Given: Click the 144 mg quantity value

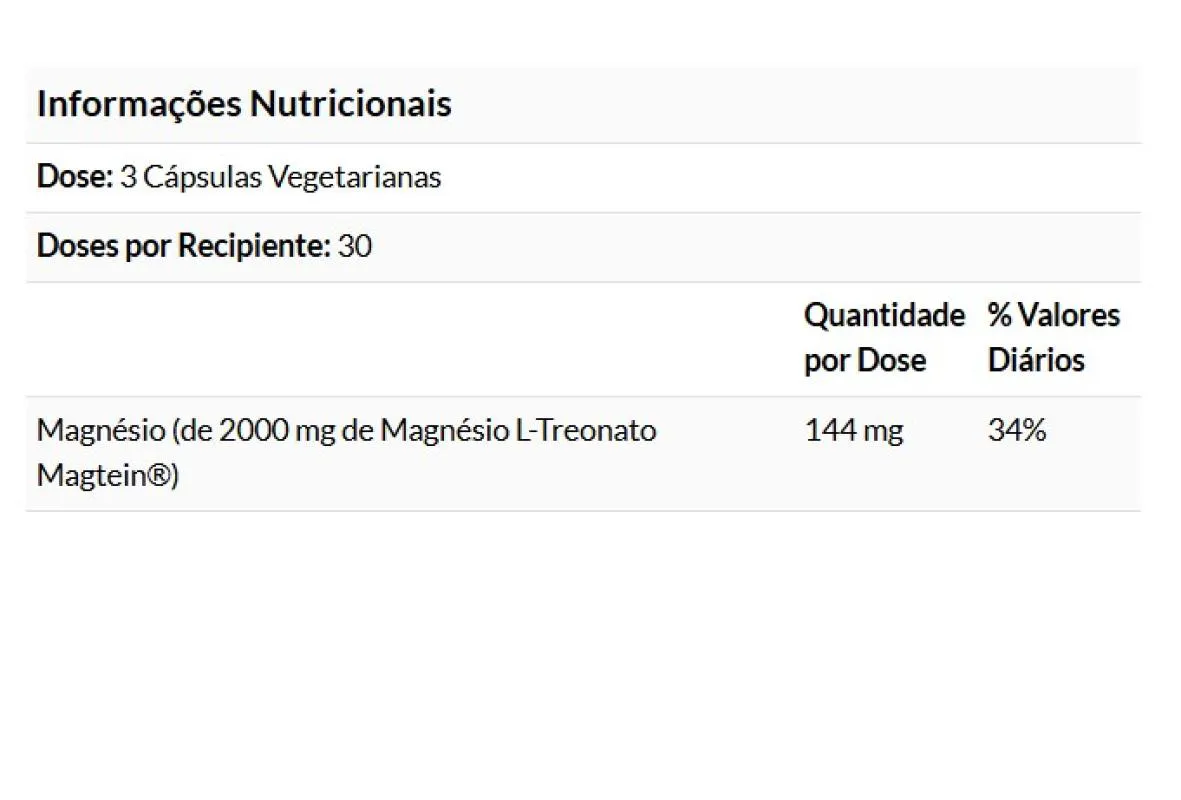Looking at the screenshot, I should pyautogui.click(x=853, y=431).
